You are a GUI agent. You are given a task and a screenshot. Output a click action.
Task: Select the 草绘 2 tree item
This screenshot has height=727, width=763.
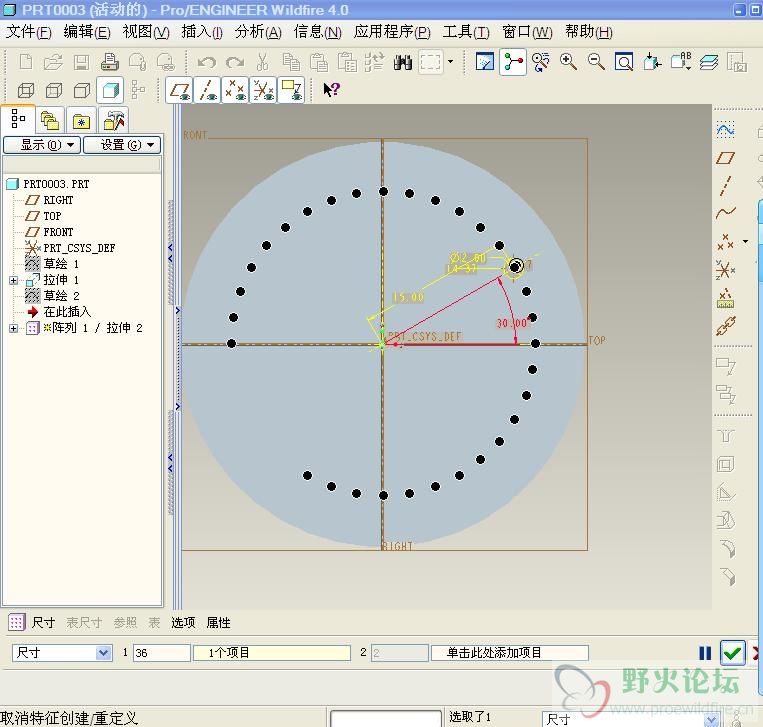[62, 296]
